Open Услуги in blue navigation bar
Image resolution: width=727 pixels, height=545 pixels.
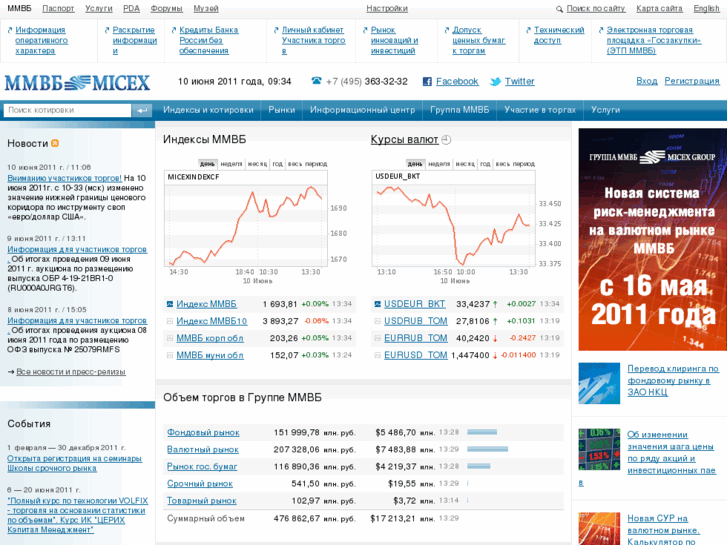pos(606,110)
